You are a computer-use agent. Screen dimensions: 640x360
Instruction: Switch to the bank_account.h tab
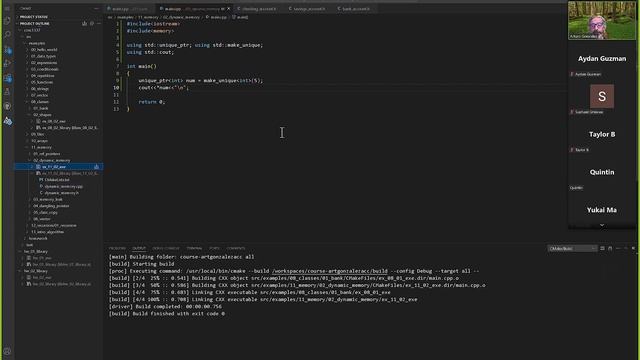355,9
